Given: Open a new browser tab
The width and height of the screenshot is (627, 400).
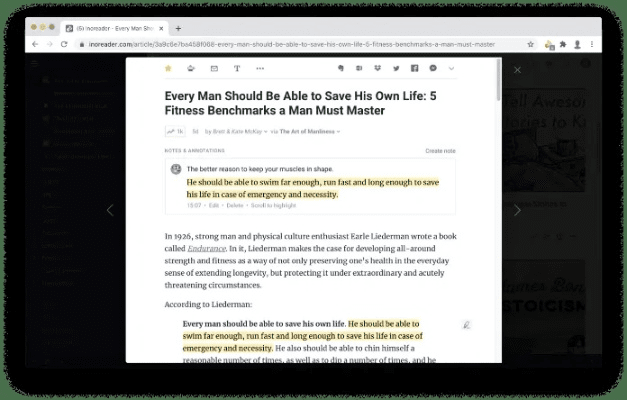Looking at the screenshot, I should pos(178,28).
